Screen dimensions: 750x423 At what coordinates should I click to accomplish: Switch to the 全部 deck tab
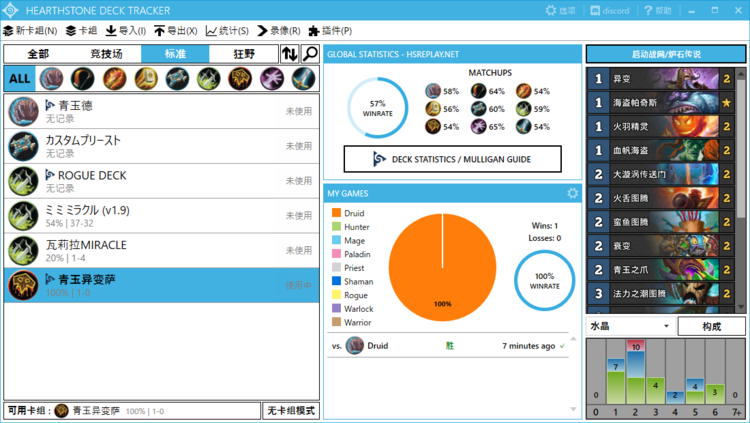coord(38,54)
